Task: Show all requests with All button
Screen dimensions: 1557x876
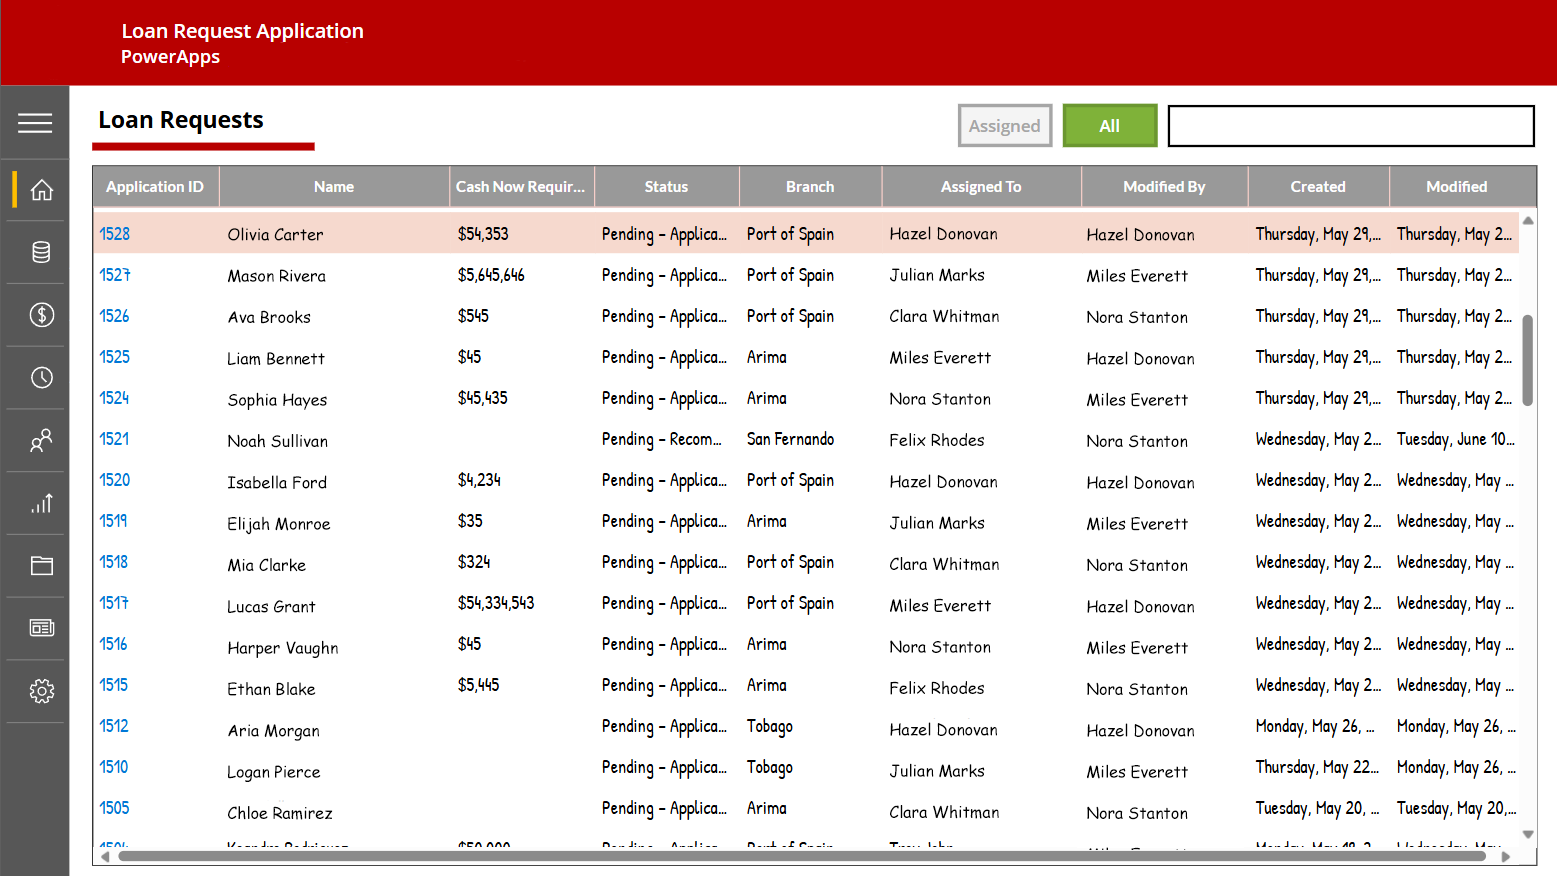Action: (1110, 126)
